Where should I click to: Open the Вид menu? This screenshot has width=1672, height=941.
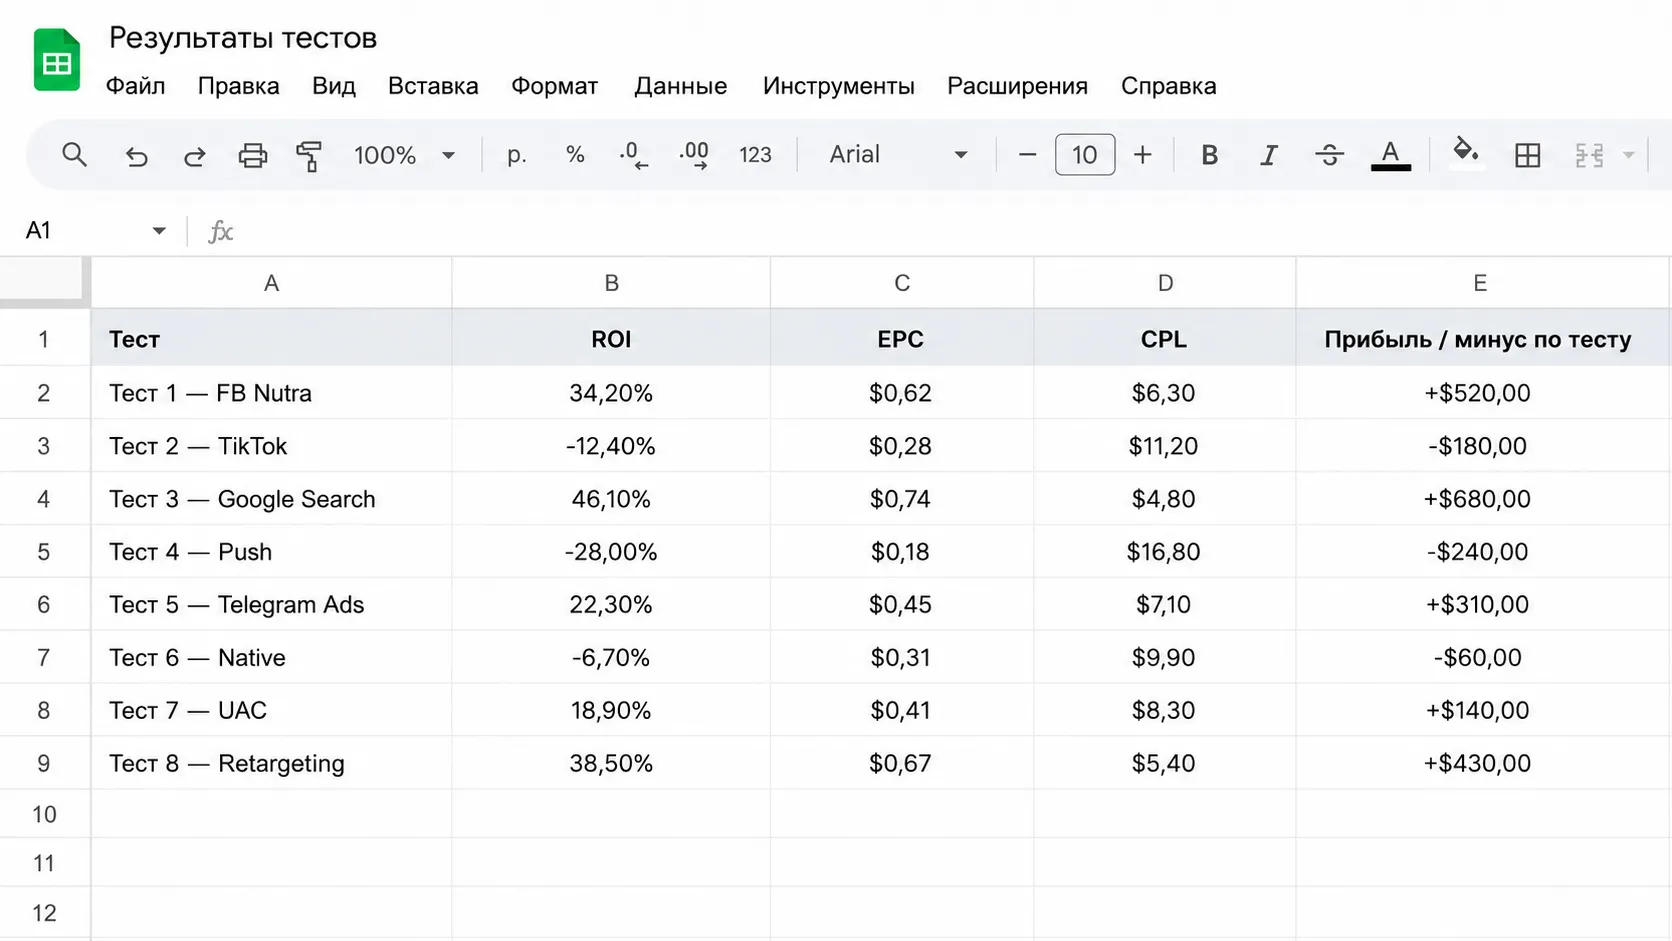(x=334, y=86)
